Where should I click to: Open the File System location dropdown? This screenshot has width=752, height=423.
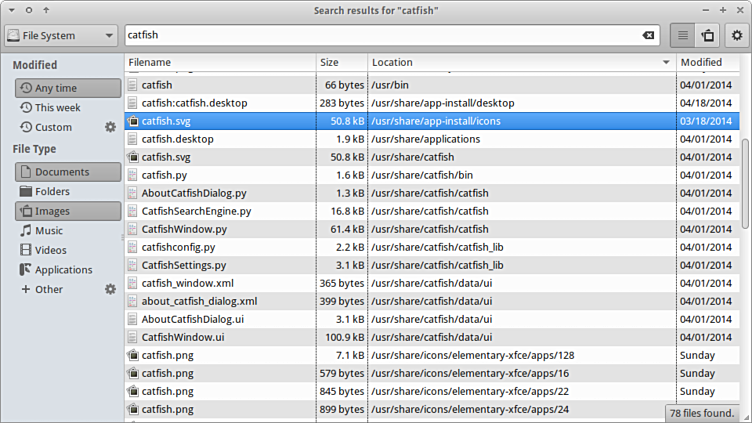(x=60, y=36)
